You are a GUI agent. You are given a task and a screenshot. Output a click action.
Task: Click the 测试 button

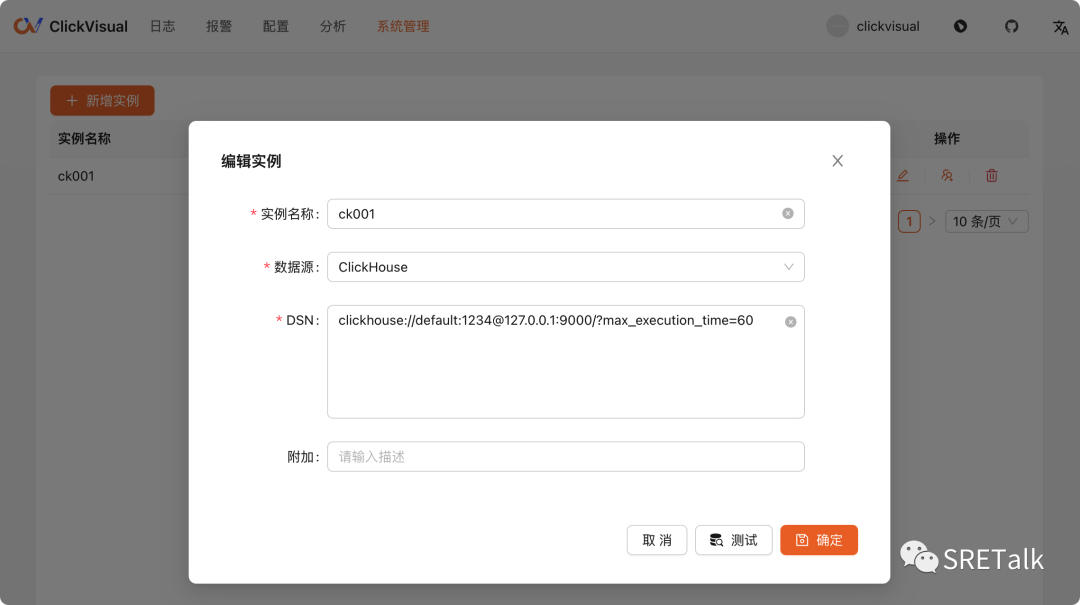point(734,540)
